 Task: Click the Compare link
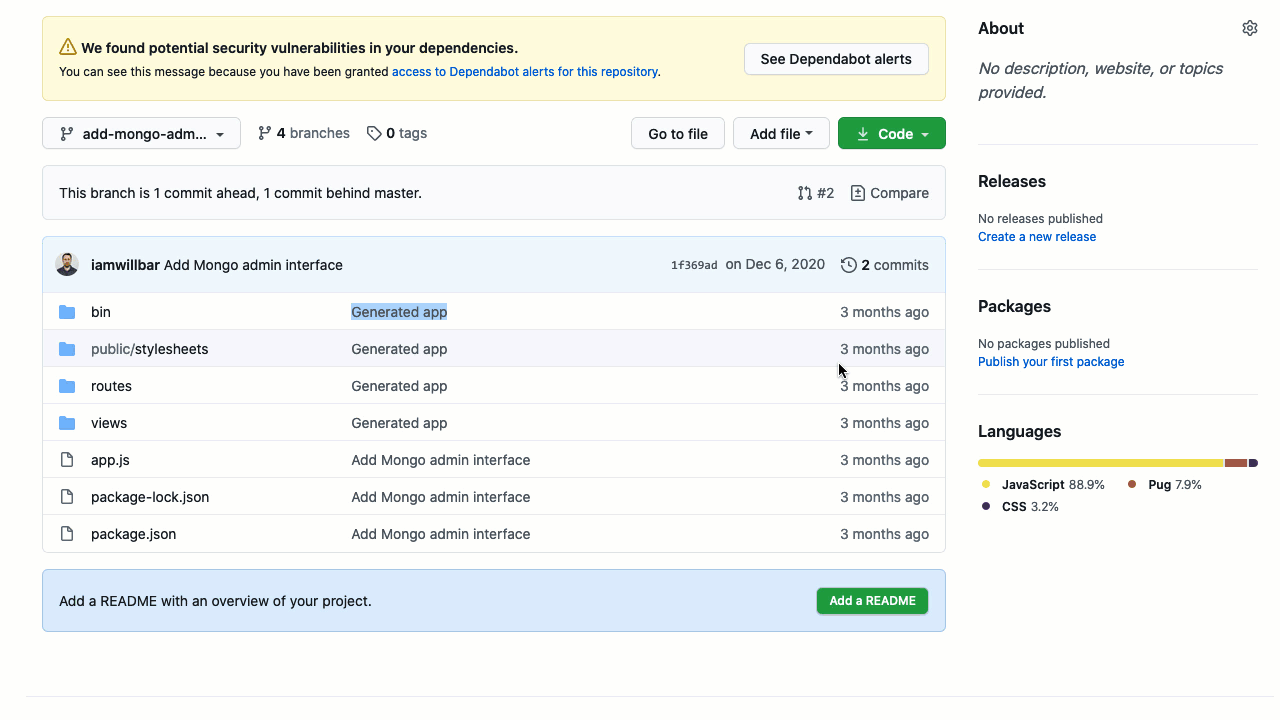coord(890,193)
